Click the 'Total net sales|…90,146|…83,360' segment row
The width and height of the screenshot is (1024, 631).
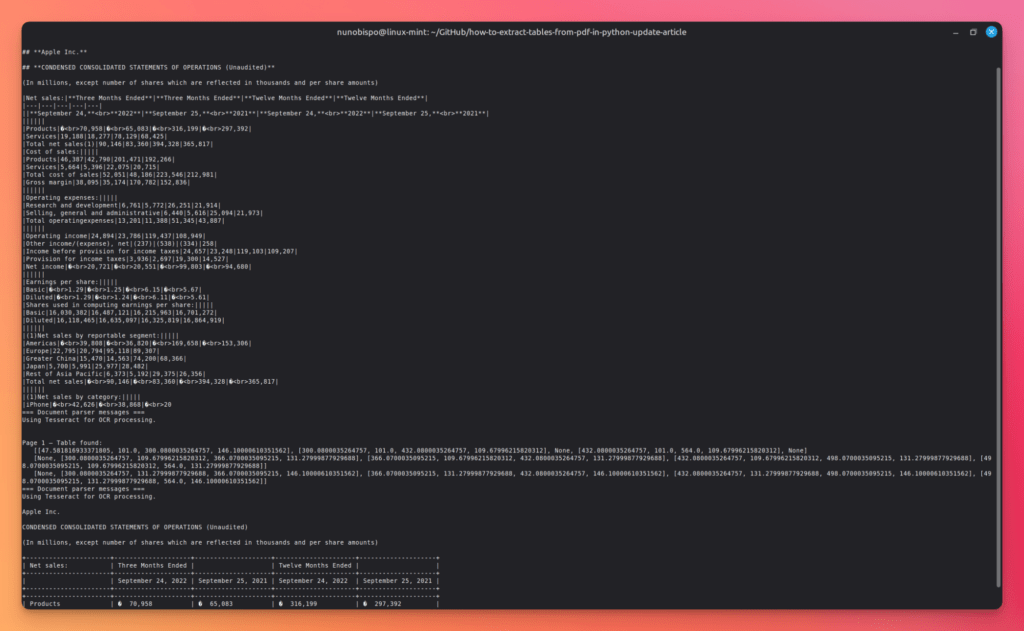[150, 382]
